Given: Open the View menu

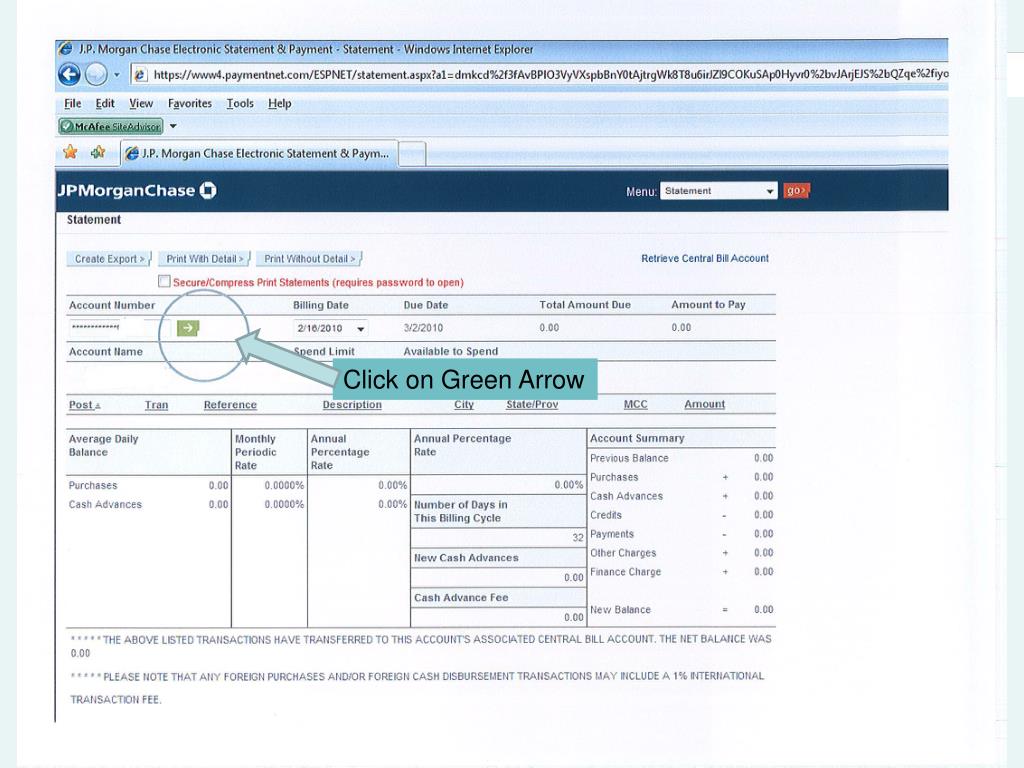Looking at the screenshot, I should tap(140, 103).
